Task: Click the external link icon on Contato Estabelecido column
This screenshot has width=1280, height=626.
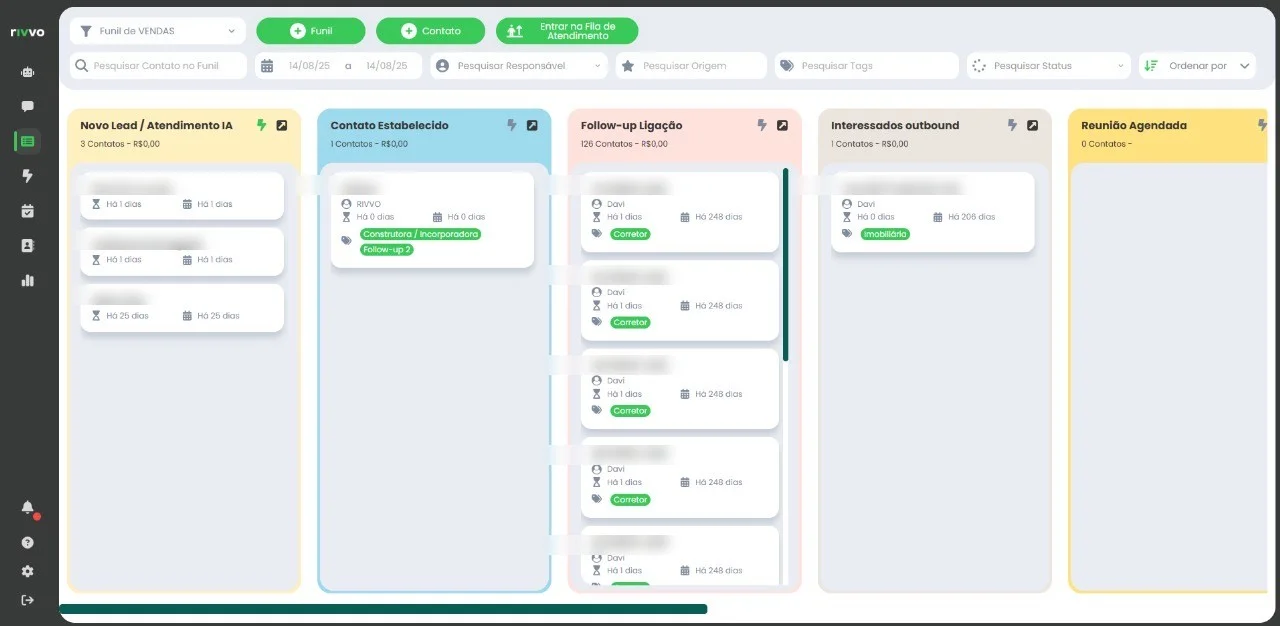Action: (x=532, y=125)
